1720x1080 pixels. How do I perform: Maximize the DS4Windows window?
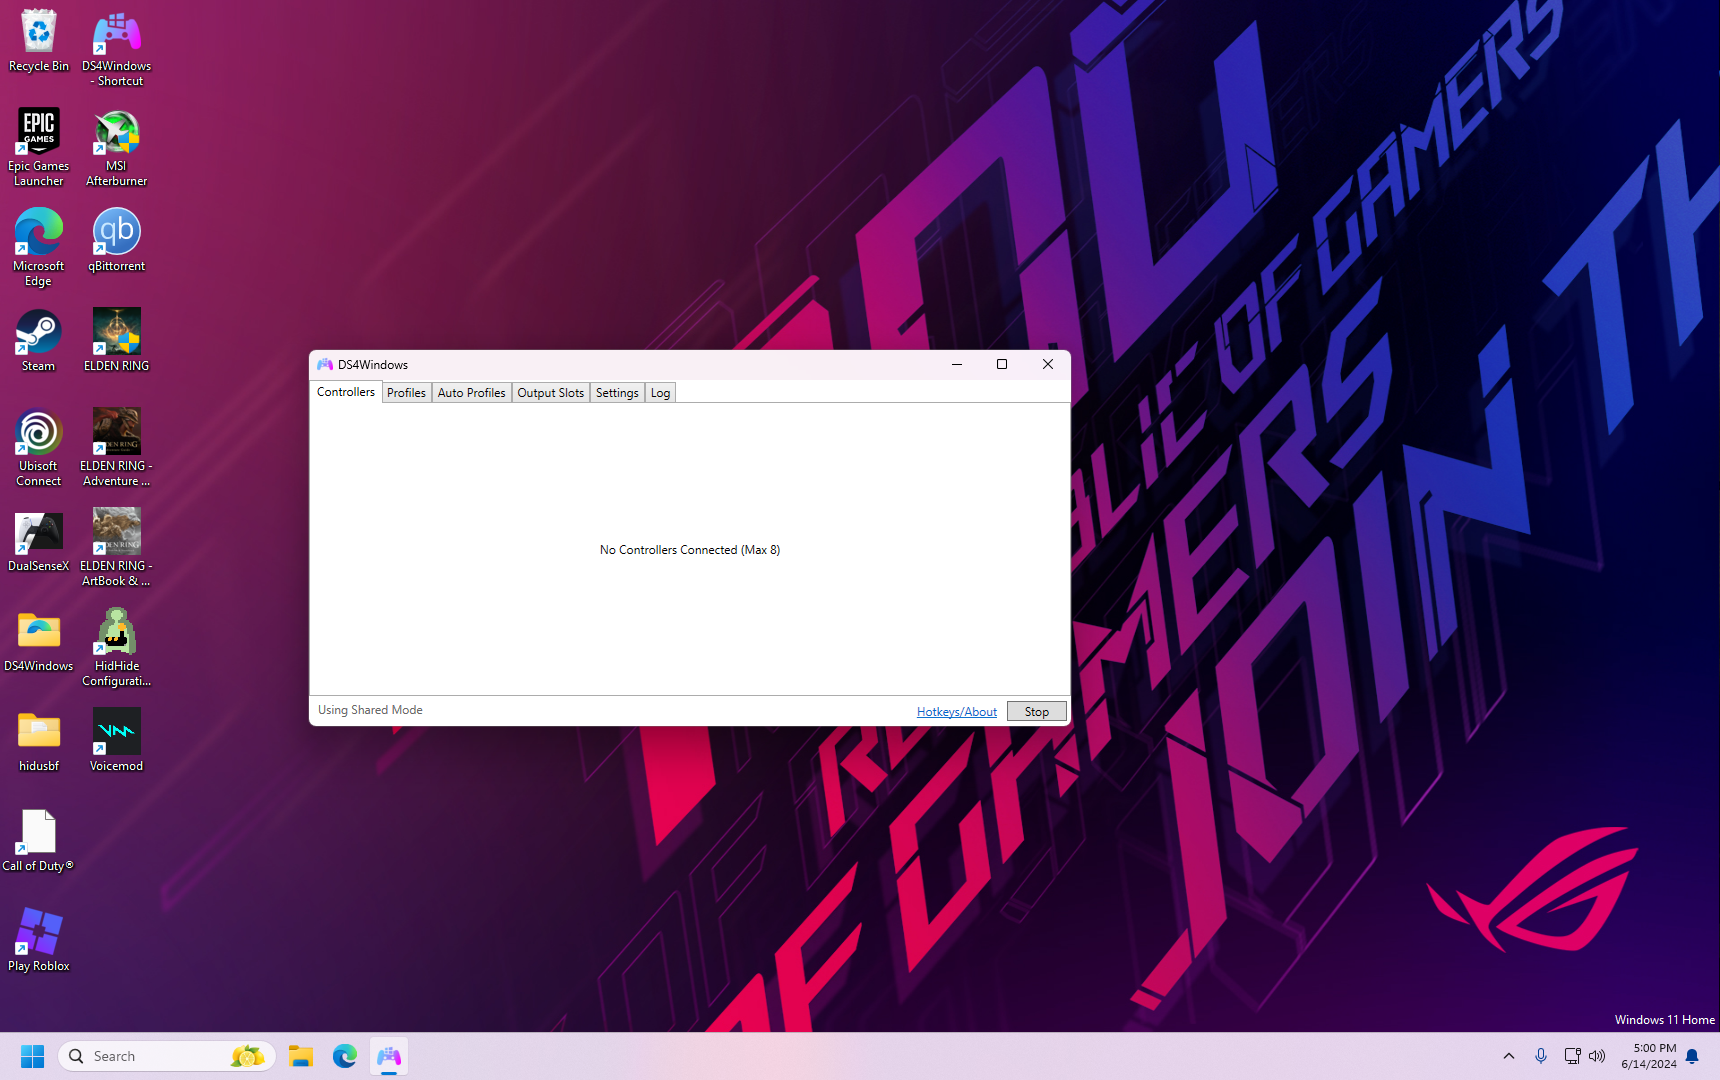click(1002, 365)
